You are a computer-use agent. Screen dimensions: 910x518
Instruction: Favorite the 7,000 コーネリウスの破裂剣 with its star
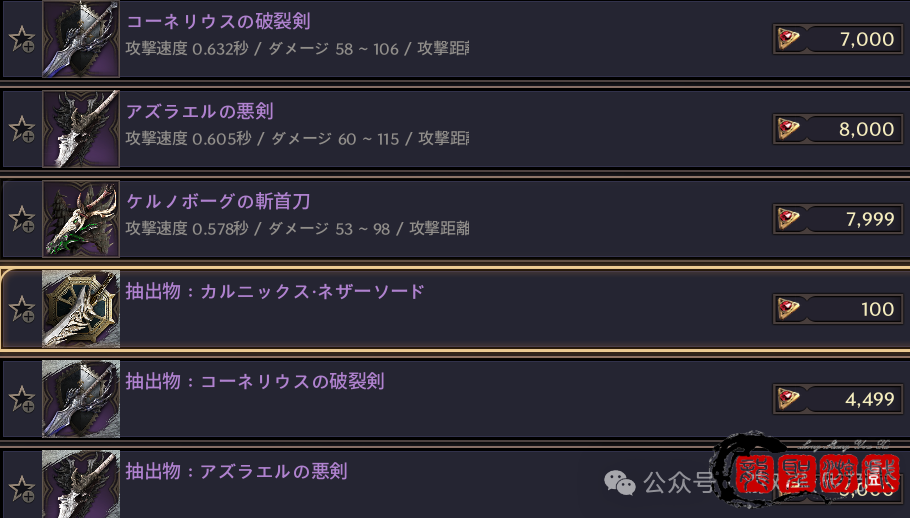(x=21, y=39)
